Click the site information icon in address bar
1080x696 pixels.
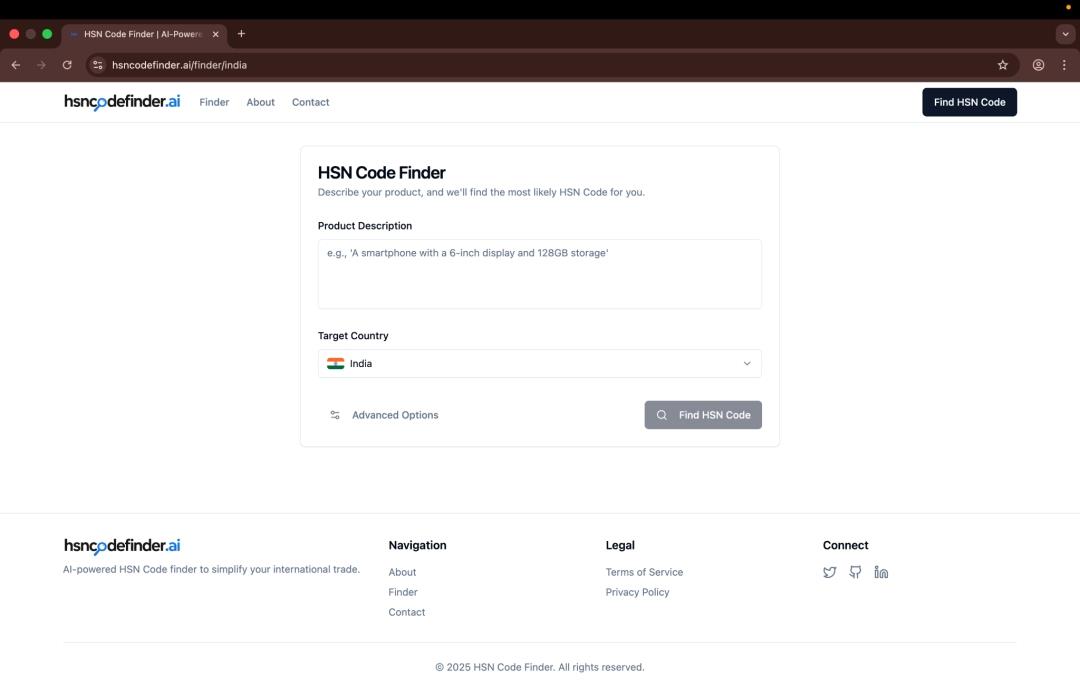pyautogui.click(x=98, y=65)
